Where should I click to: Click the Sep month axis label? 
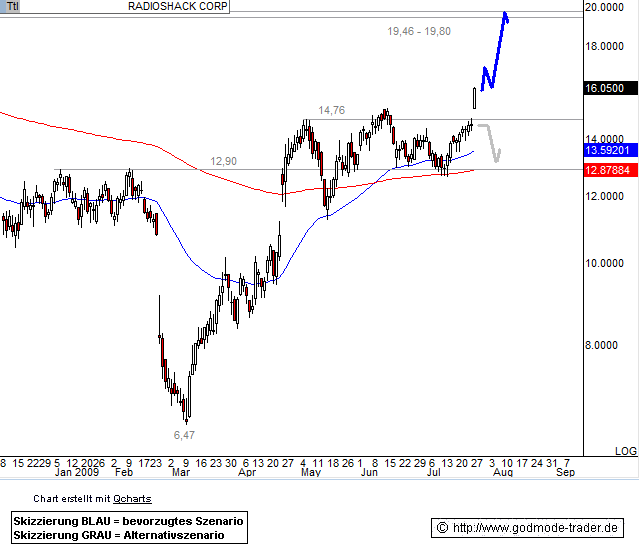(566, 472)
